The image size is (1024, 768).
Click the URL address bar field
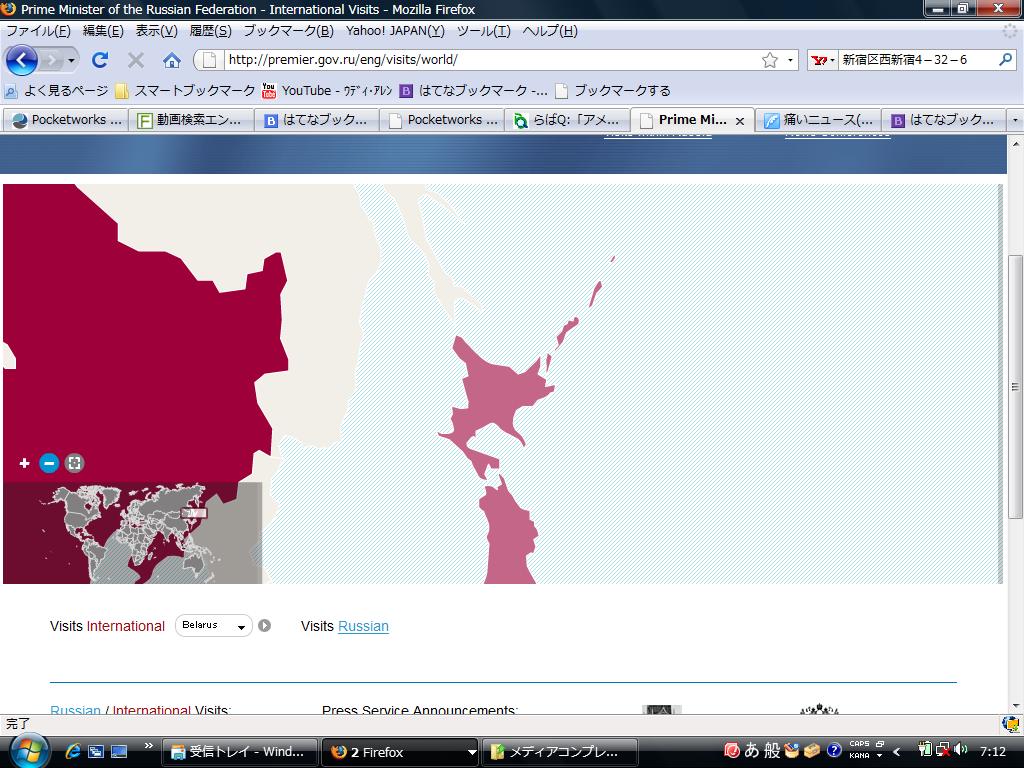[x=490, y=60]
